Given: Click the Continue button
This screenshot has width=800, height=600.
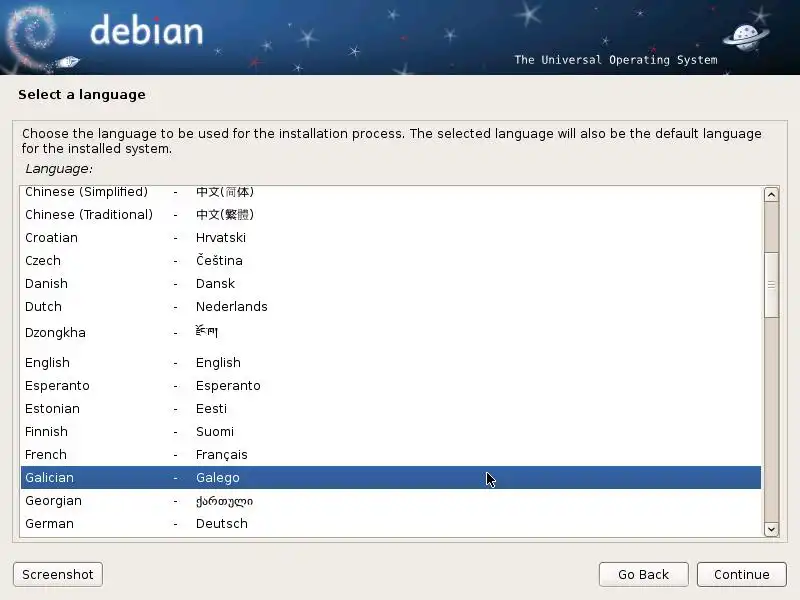Looking at the screenshot, I should [x=741, y=574].
